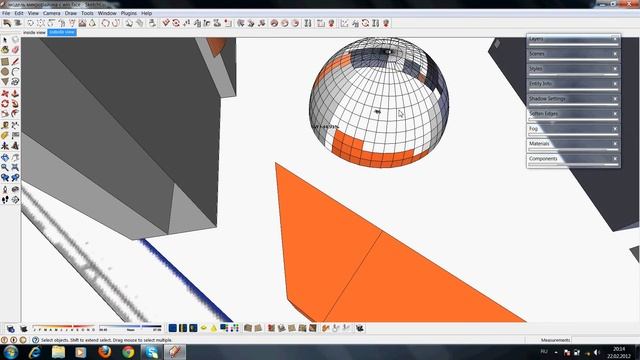Click the gridded sphere dome in the viewport
The image size is (640, 360).
(379, 102)
